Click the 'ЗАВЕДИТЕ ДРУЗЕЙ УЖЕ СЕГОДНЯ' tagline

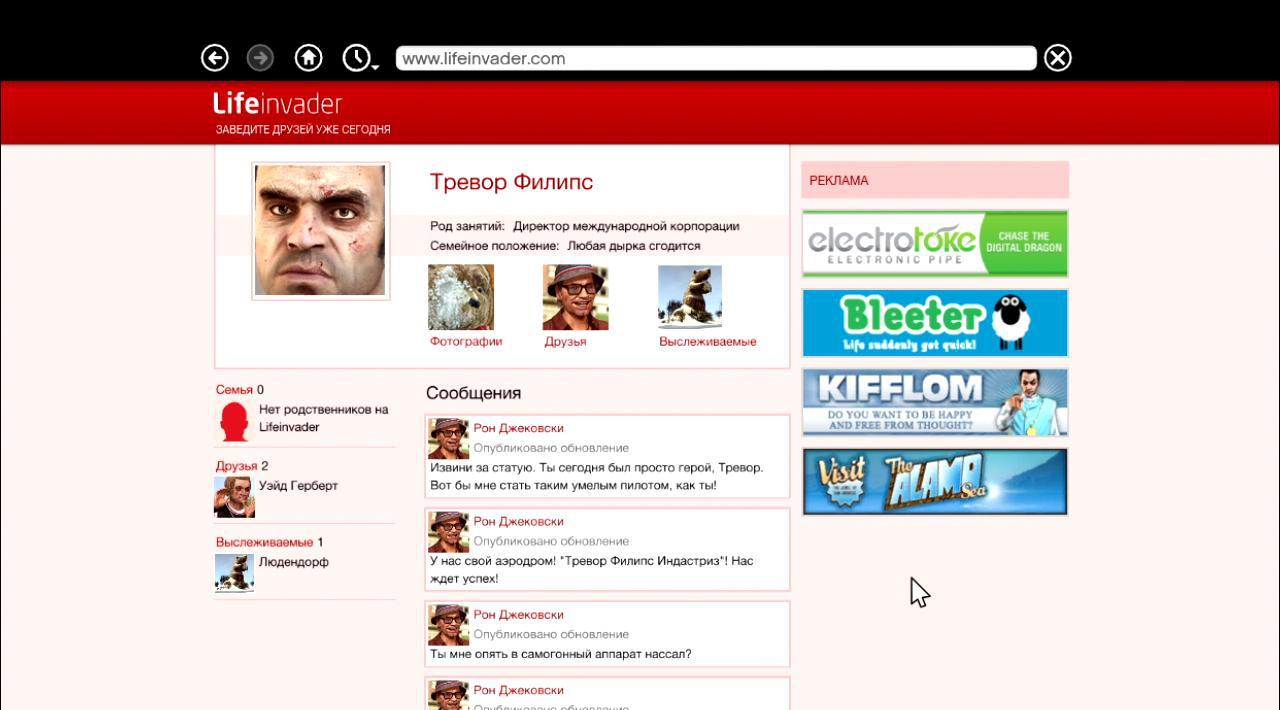(303, 130)
